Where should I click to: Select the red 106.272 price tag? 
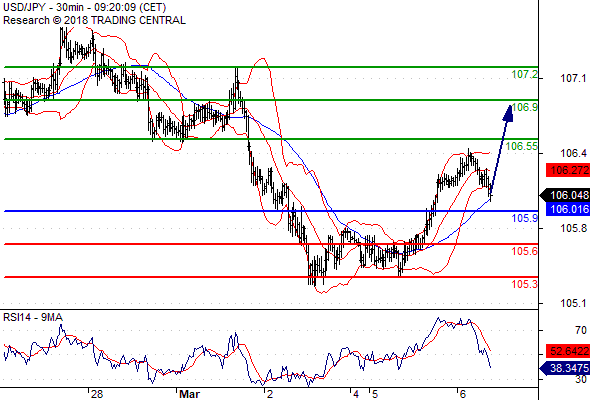[x=568, y=170]
